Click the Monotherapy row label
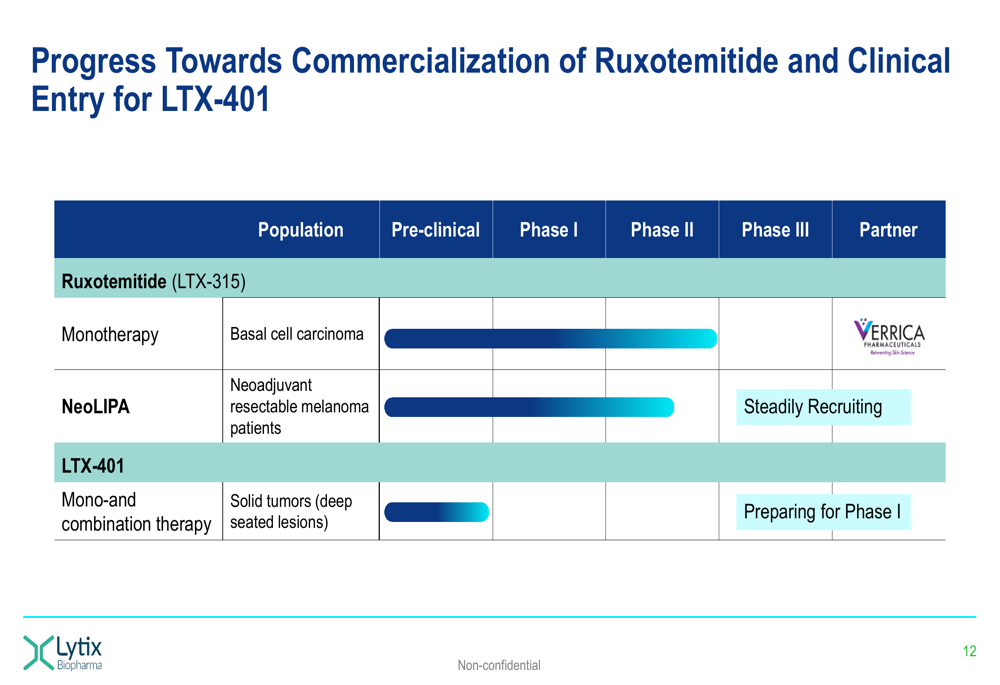 click(110, 334)
